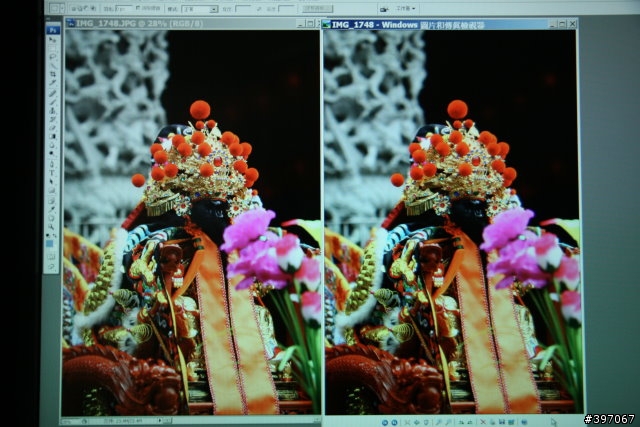Select the Crop tool
This screenshot has width=640, height=427.
click(x=52, y=74)
